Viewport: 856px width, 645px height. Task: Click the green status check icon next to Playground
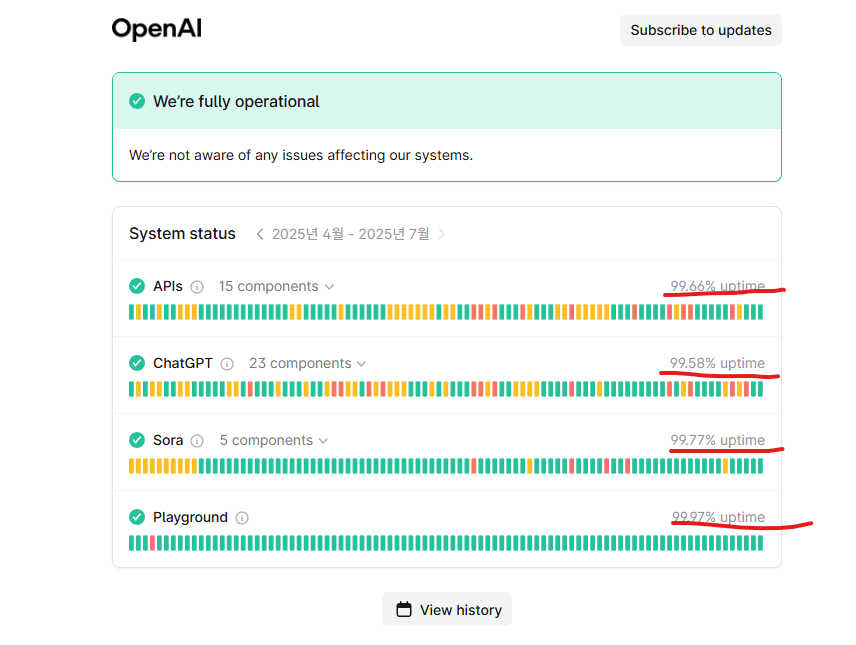[137, 517]
